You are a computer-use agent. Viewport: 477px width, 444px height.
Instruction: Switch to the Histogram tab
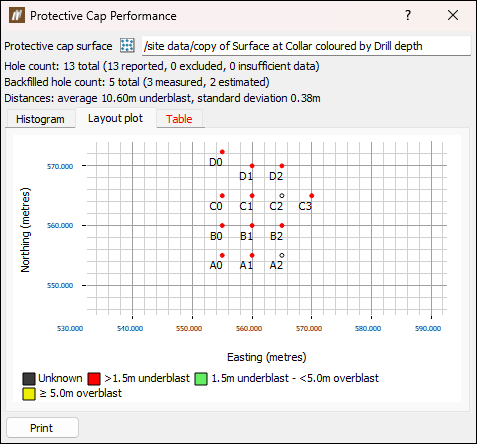[x=40, y=119]
